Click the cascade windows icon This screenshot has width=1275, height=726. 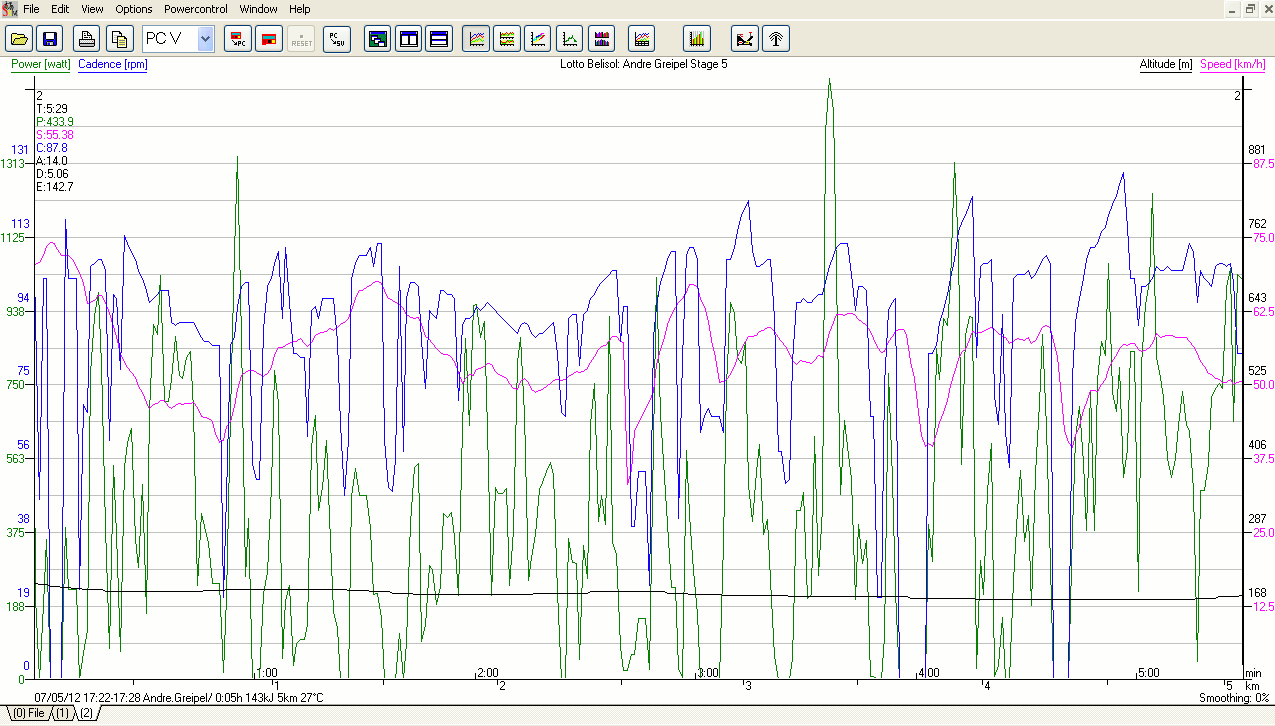click(x=377, y=39)
